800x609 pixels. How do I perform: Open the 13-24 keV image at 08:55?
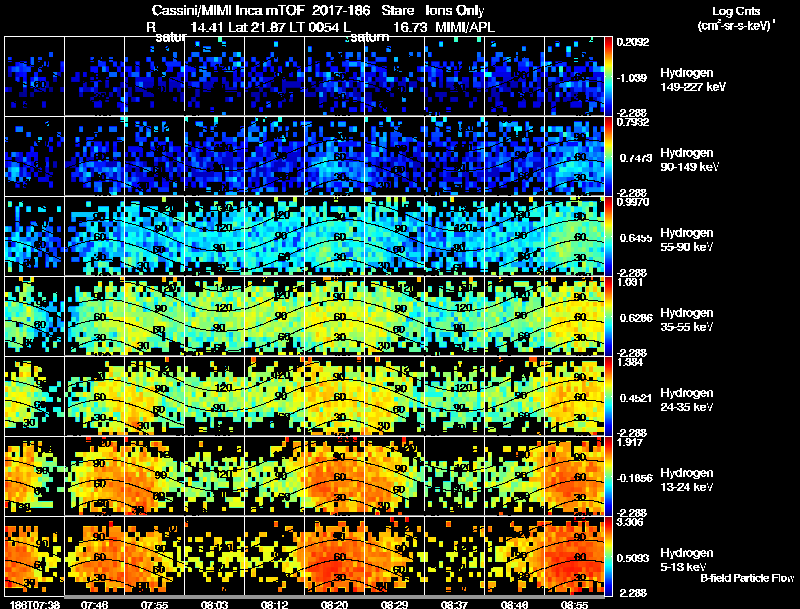click(574, 477)
